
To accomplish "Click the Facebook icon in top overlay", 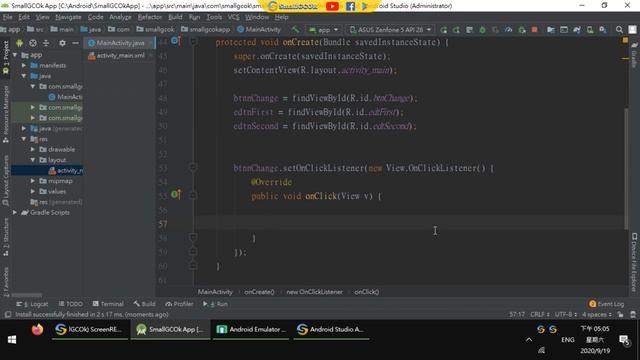I will coord(350,6).
